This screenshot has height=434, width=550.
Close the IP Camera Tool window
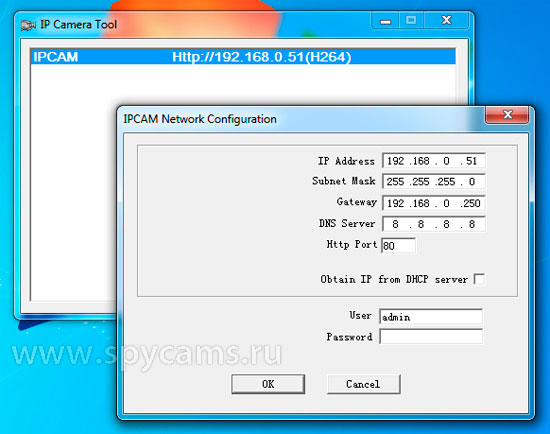click(446, 20)
